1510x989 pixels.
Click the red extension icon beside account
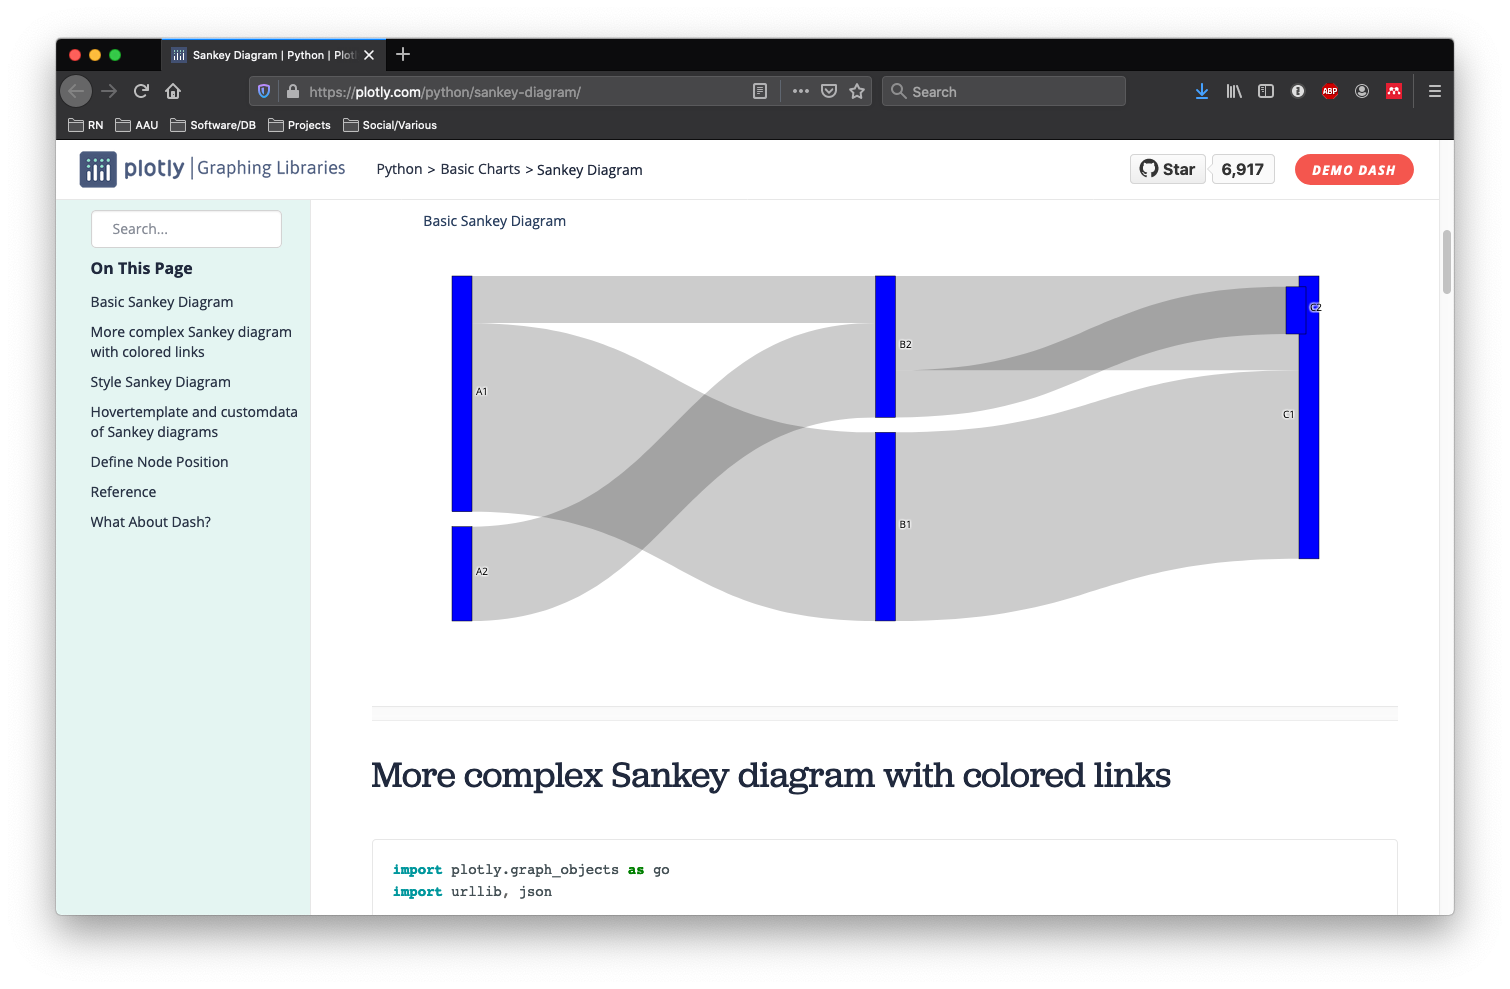(x=1394, y=91)
